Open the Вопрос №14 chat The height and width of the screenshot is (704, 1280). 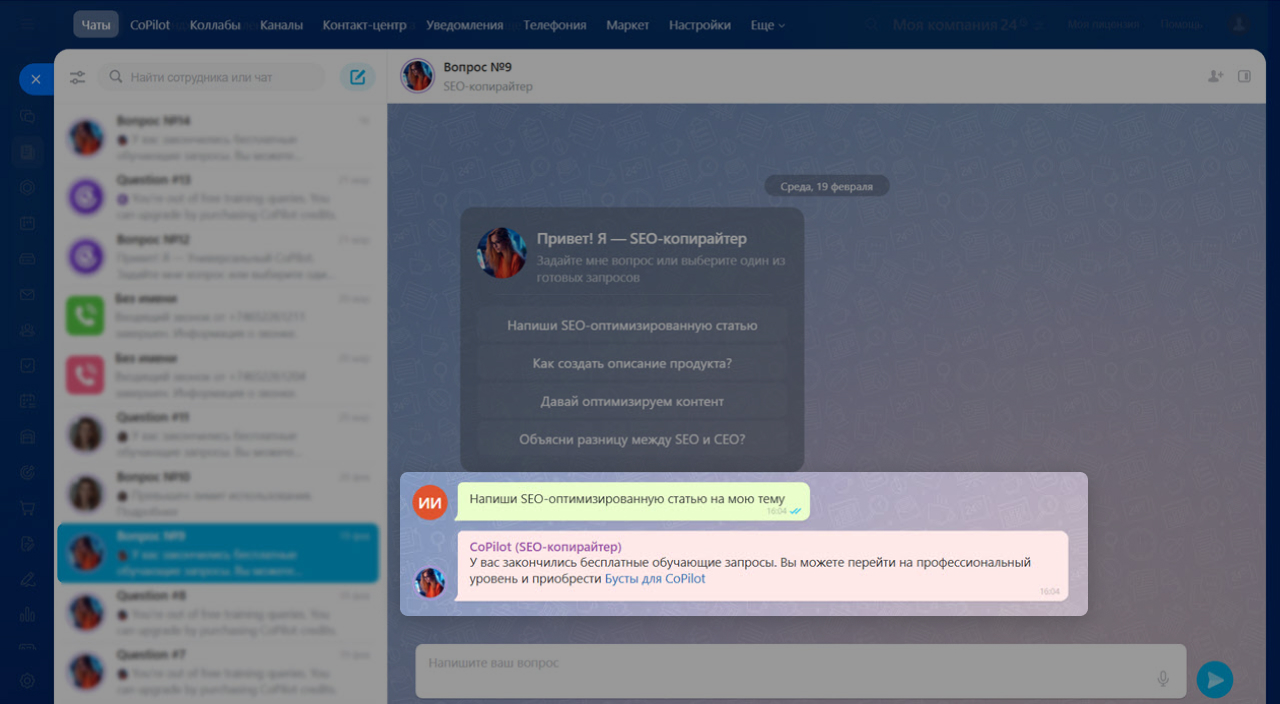[218, 137]
